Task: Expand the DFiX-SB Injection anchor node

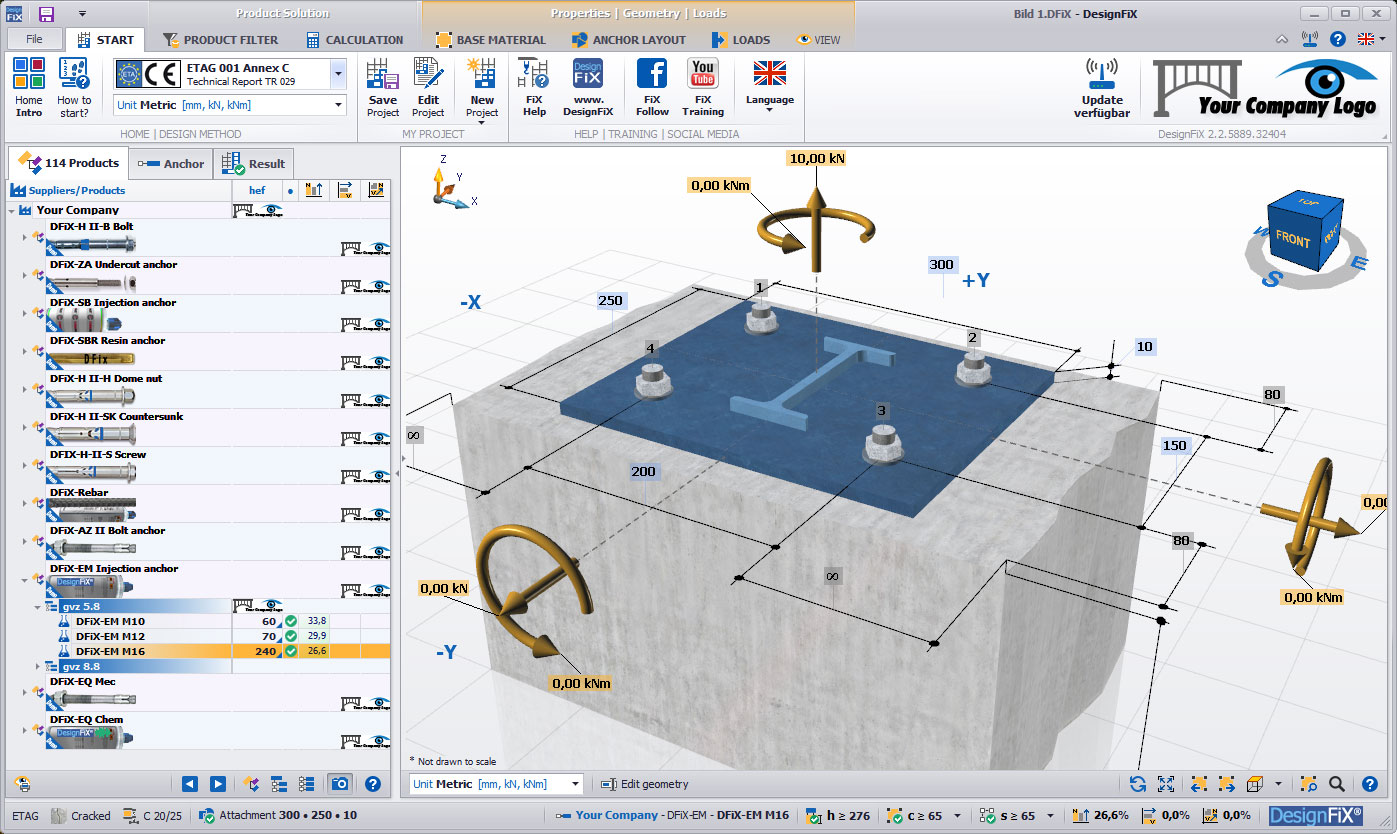Action: coord(25,312)
